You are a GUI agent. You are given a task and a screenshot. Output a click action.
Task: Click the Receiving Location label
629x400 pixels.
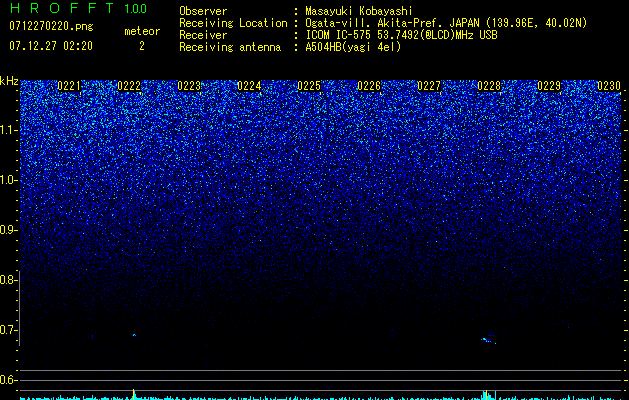tap(233, 23)
